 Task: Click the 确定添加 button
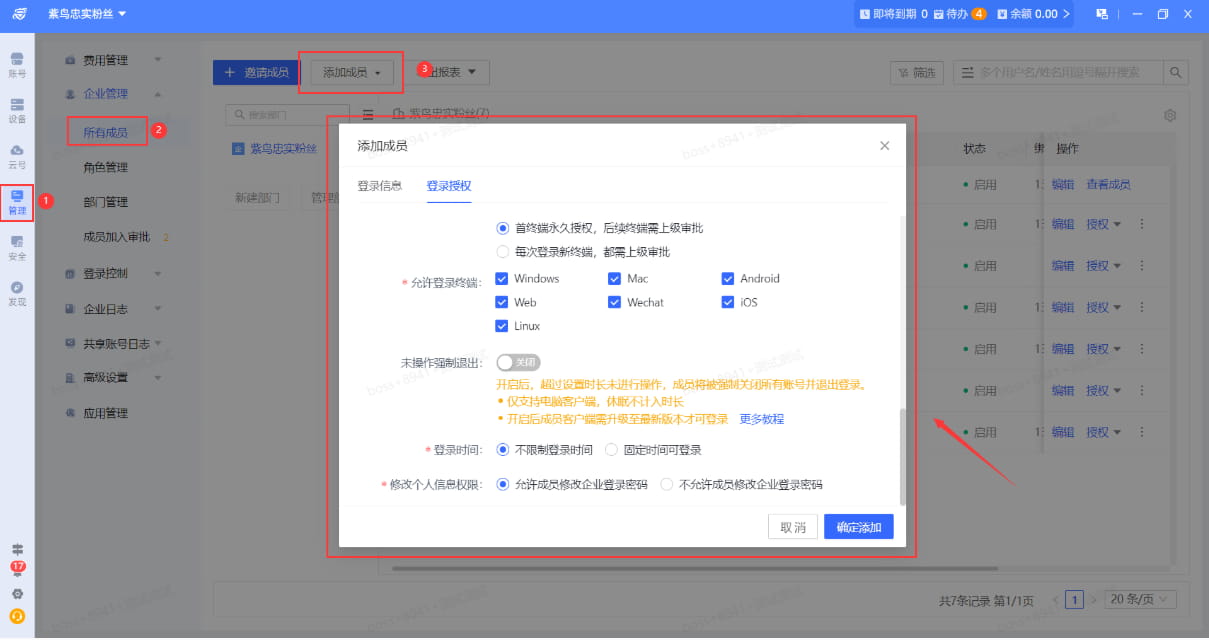point(858,526)
